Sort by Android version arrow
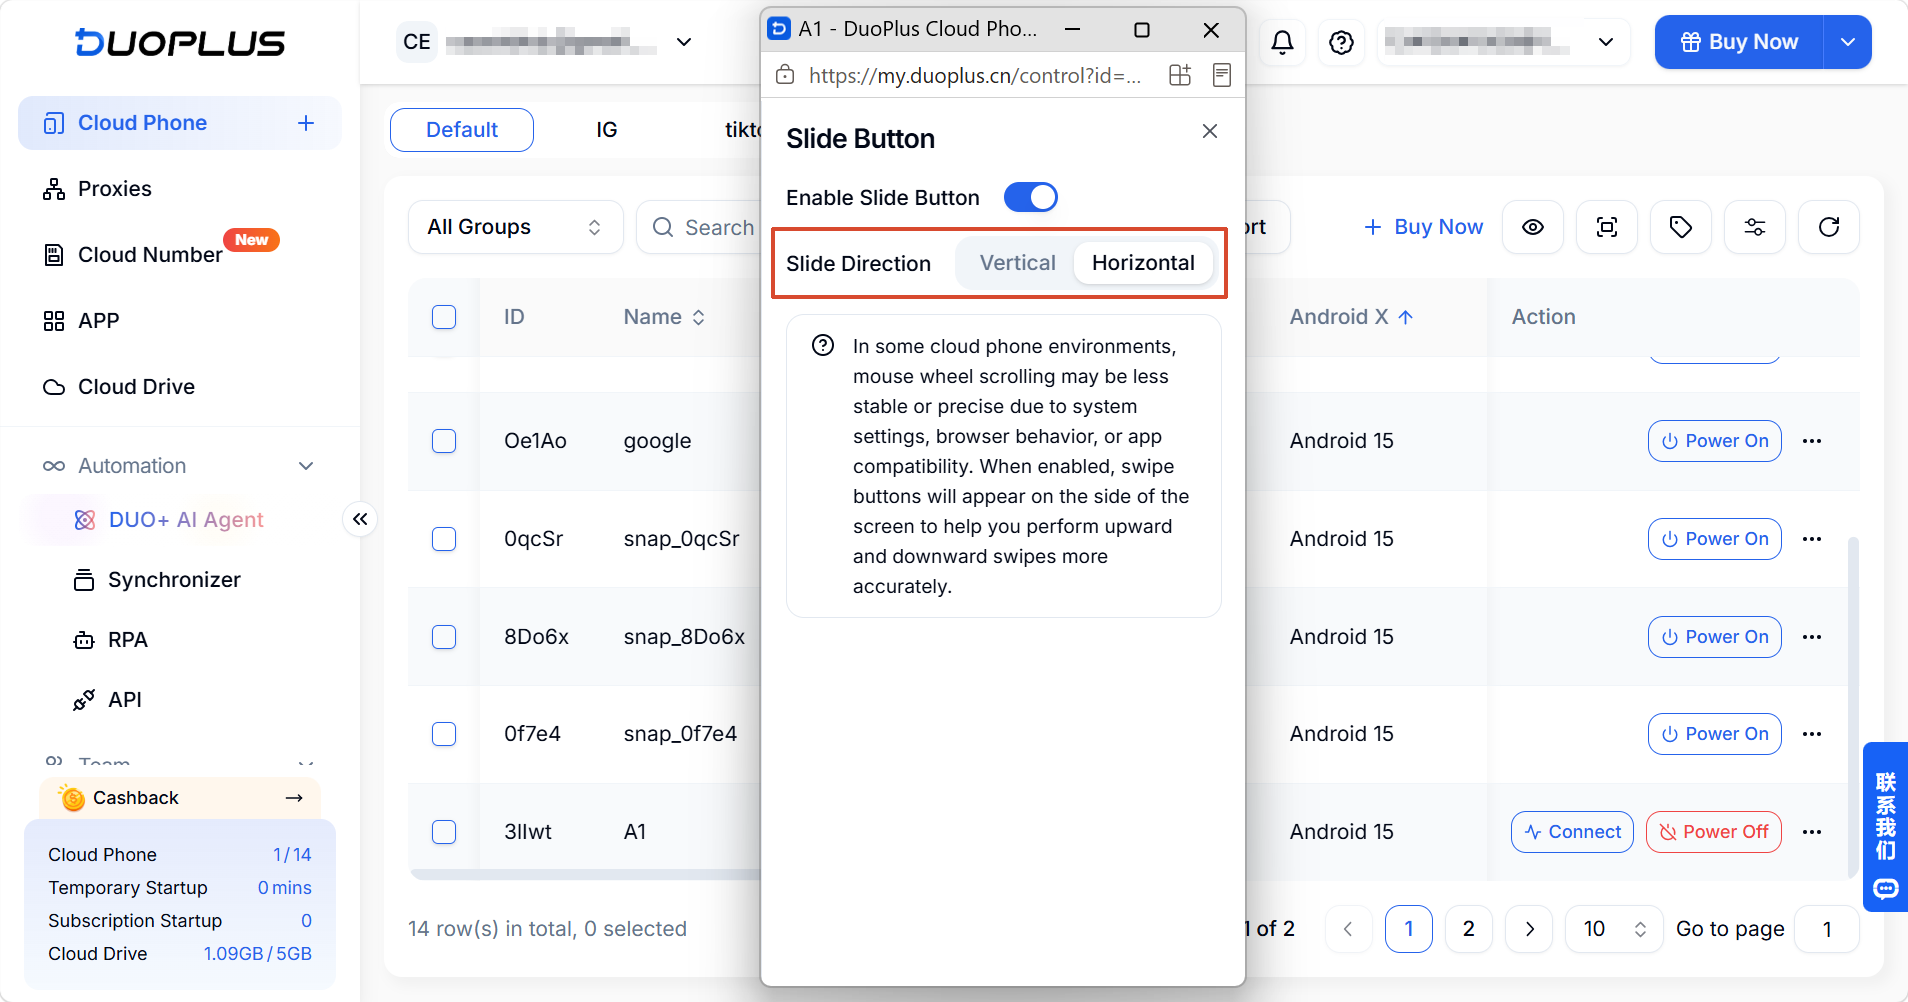Image resolution: width=1908 pixels, height=1002 pixels. [1405, 317]
